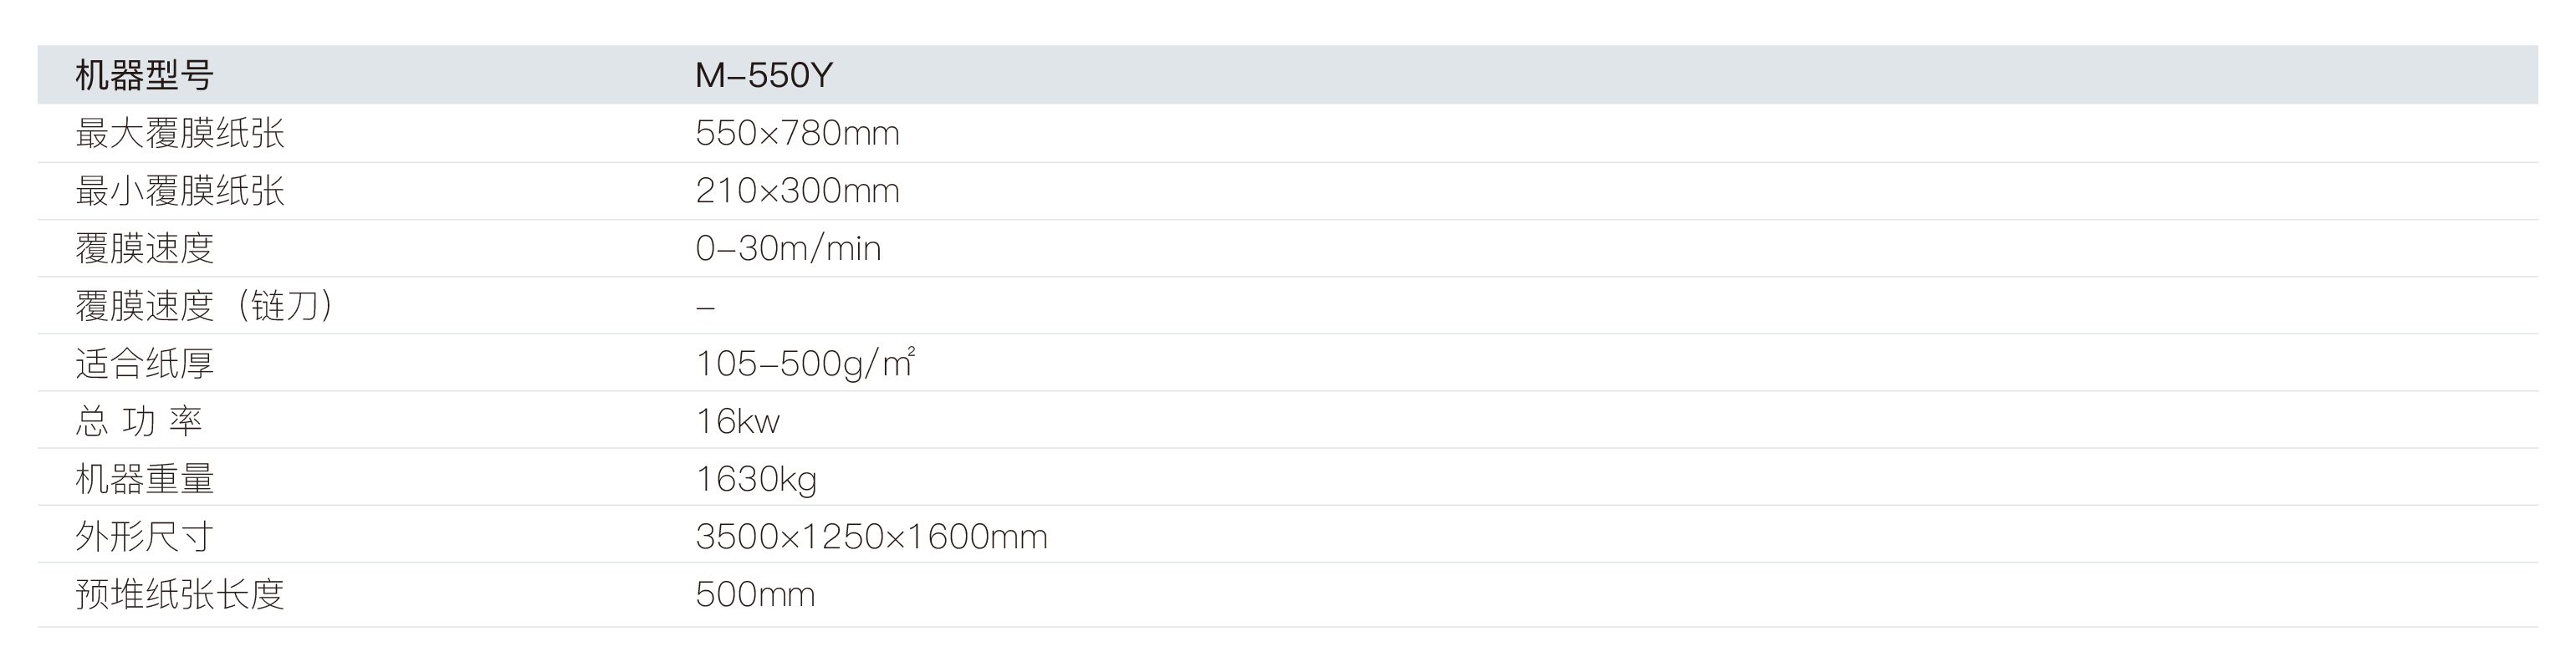Select the M-550Y model header cell
Screen dimensions: 2576x657
coord(764,76)
